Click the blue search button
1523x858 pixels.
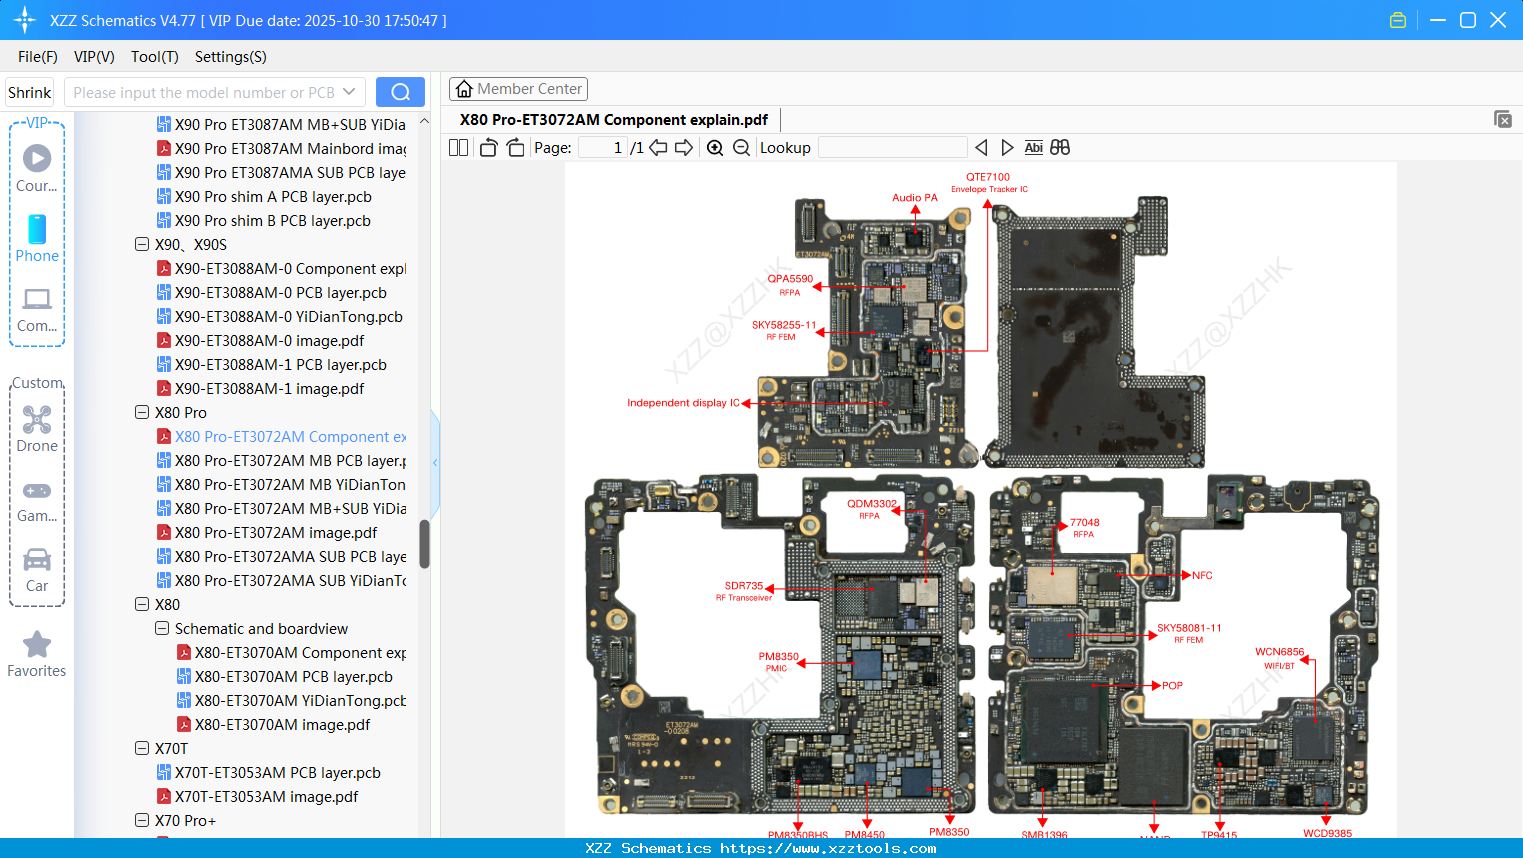click(x=400, y=92)
